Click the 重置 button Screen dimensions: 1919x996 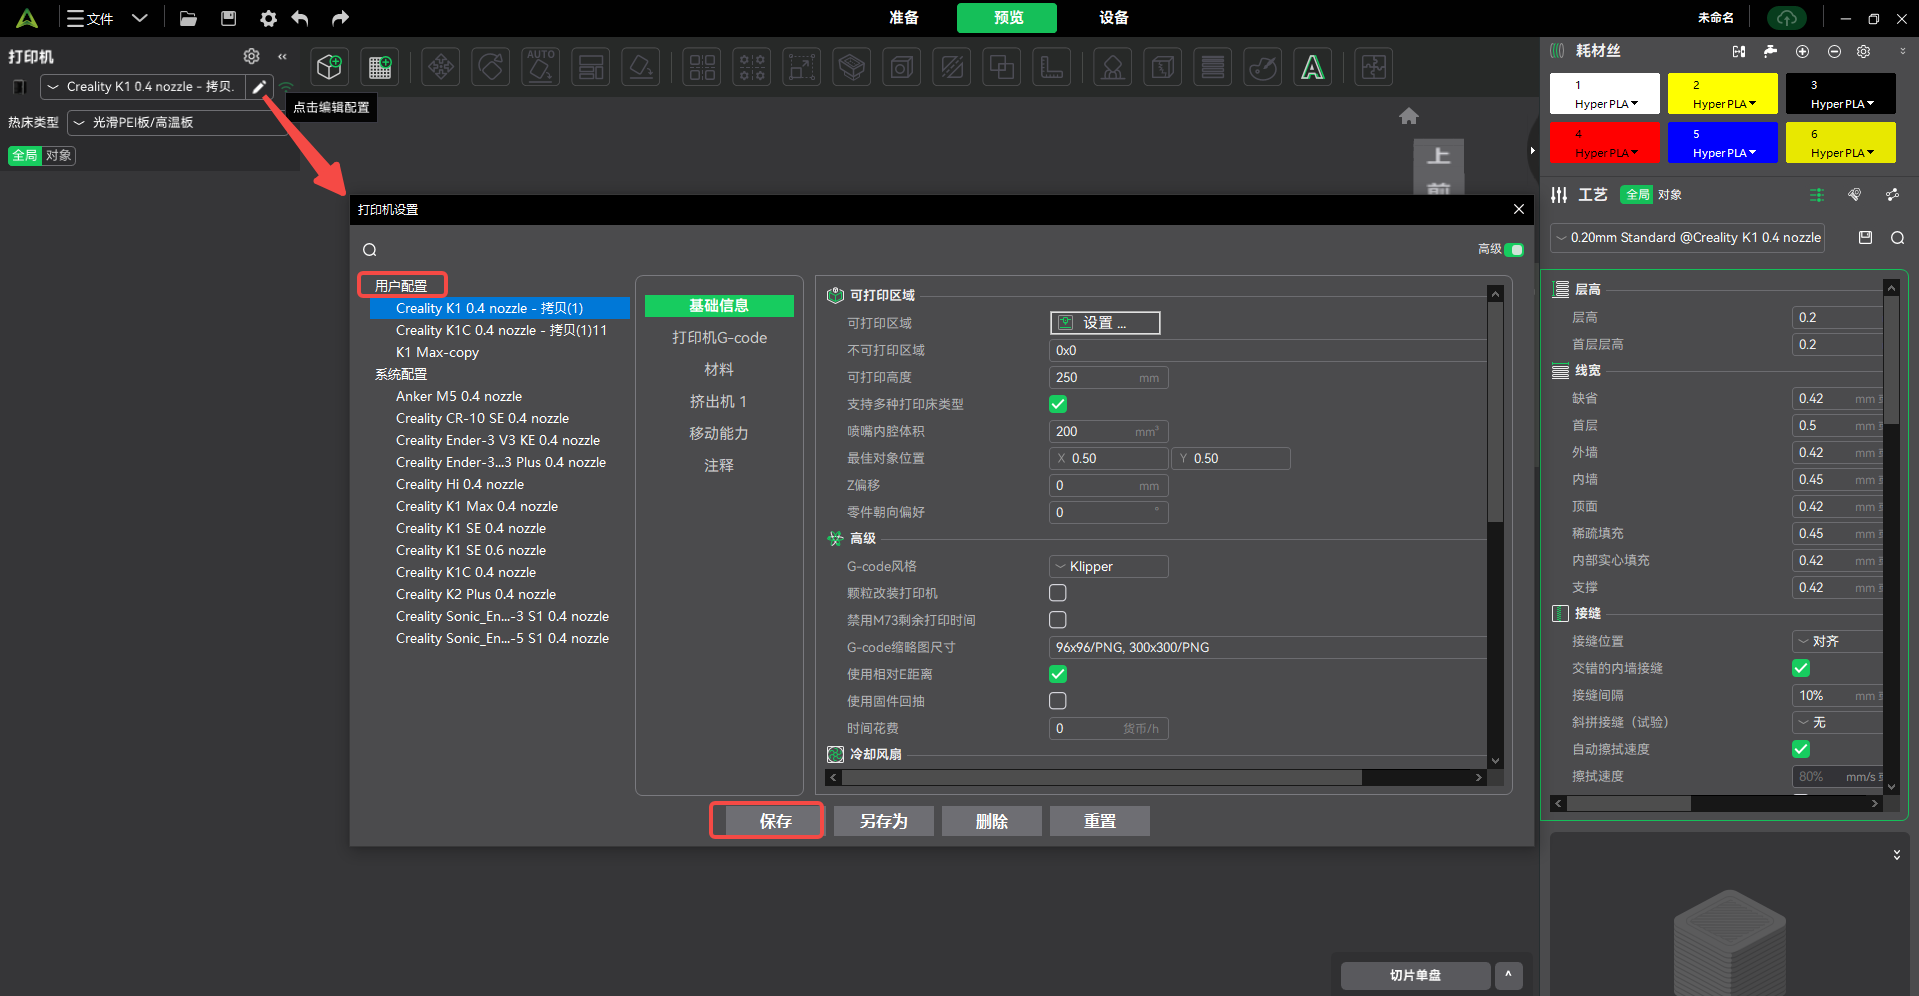click(1100, 821)
